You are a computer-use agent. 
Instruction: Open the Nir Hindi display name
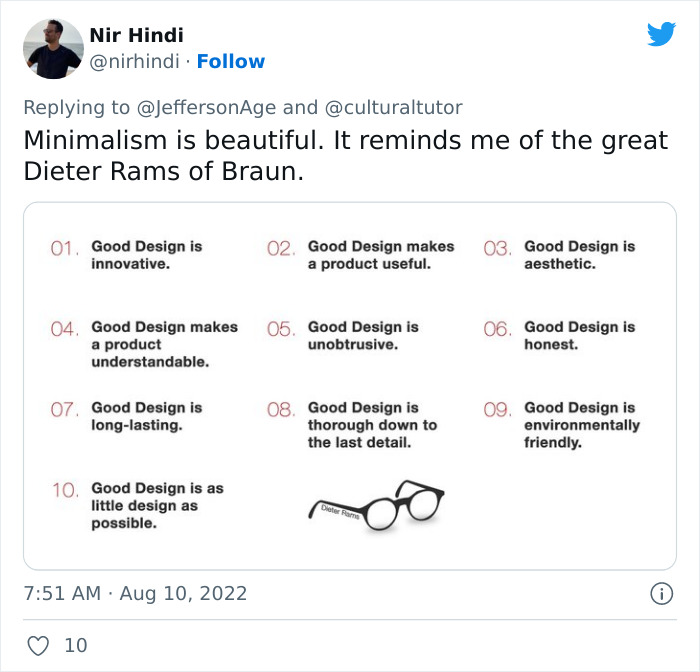pos(136,36)
